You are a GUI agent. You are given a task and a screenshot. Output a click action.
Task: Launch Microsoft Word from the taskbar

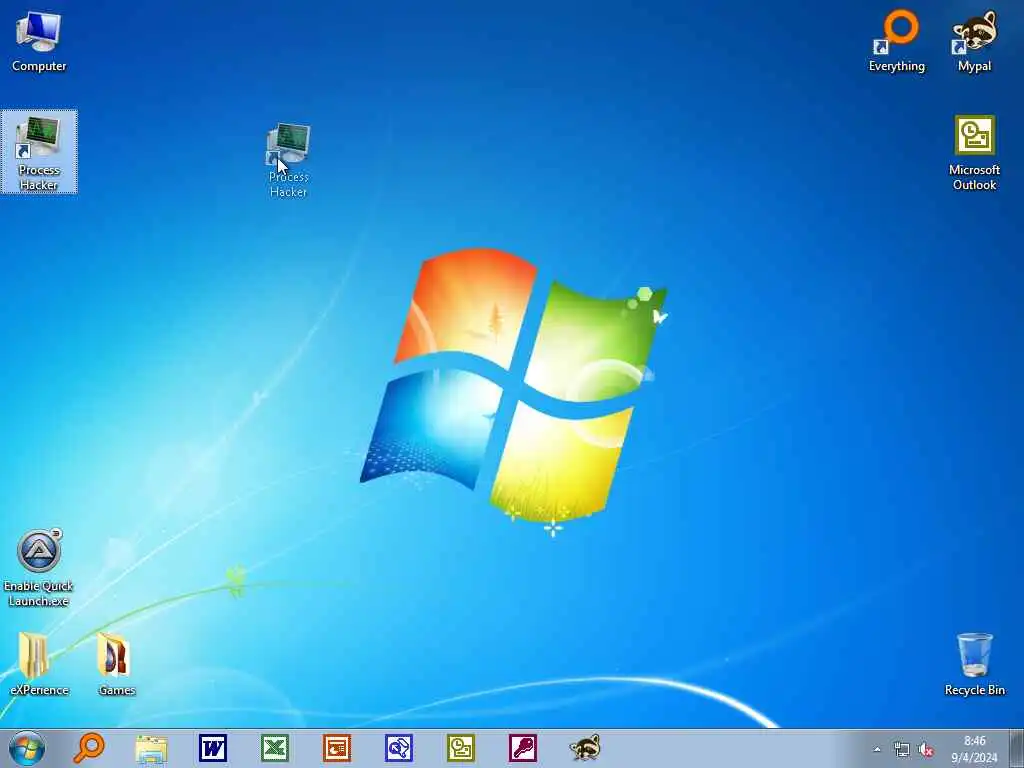tap(213, 748)
